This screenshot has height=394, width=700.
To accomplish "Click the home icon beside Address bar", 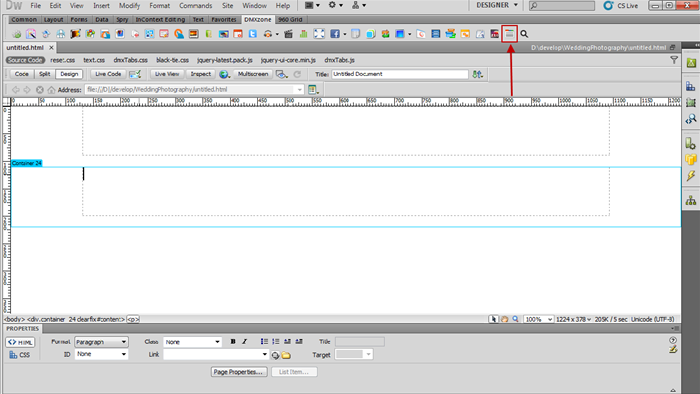I will [51, 90].
